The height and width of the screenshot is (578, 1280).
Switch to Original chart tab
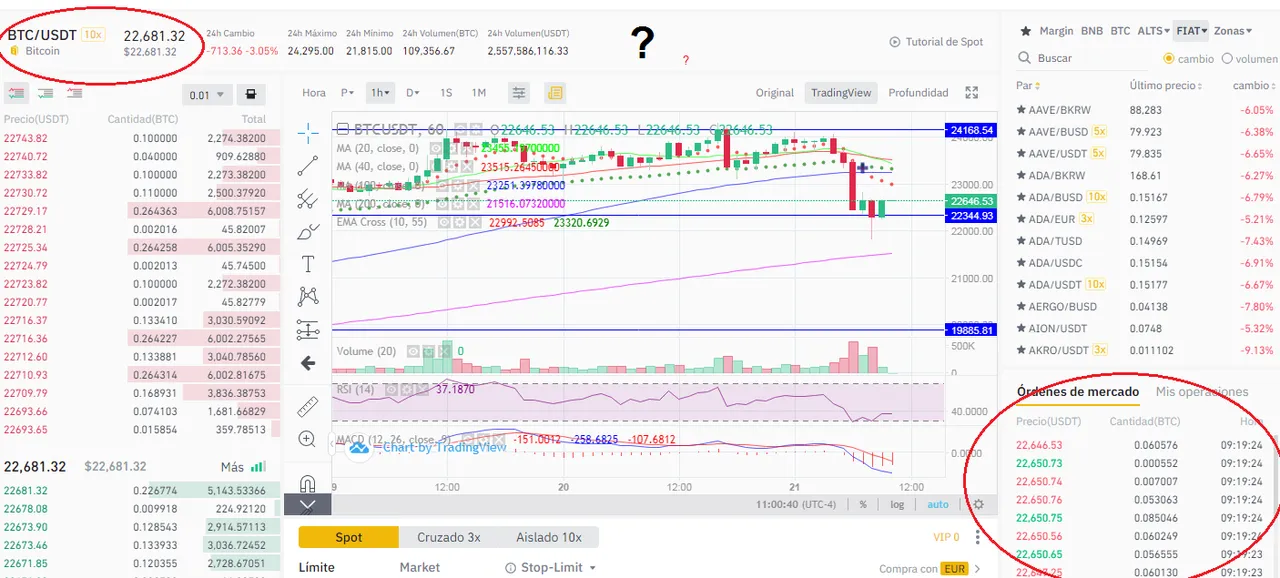point(774,93)
